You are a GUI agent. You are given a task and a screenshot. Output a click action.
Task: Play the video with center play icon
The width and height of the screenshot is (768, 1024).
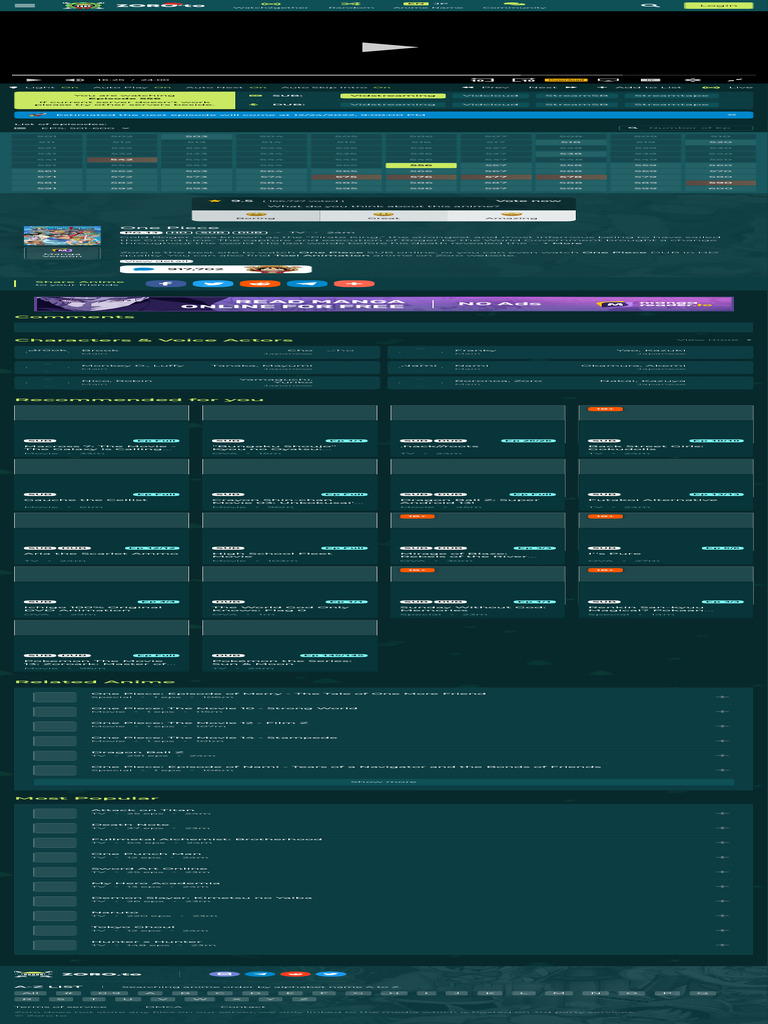coord(389,47)
